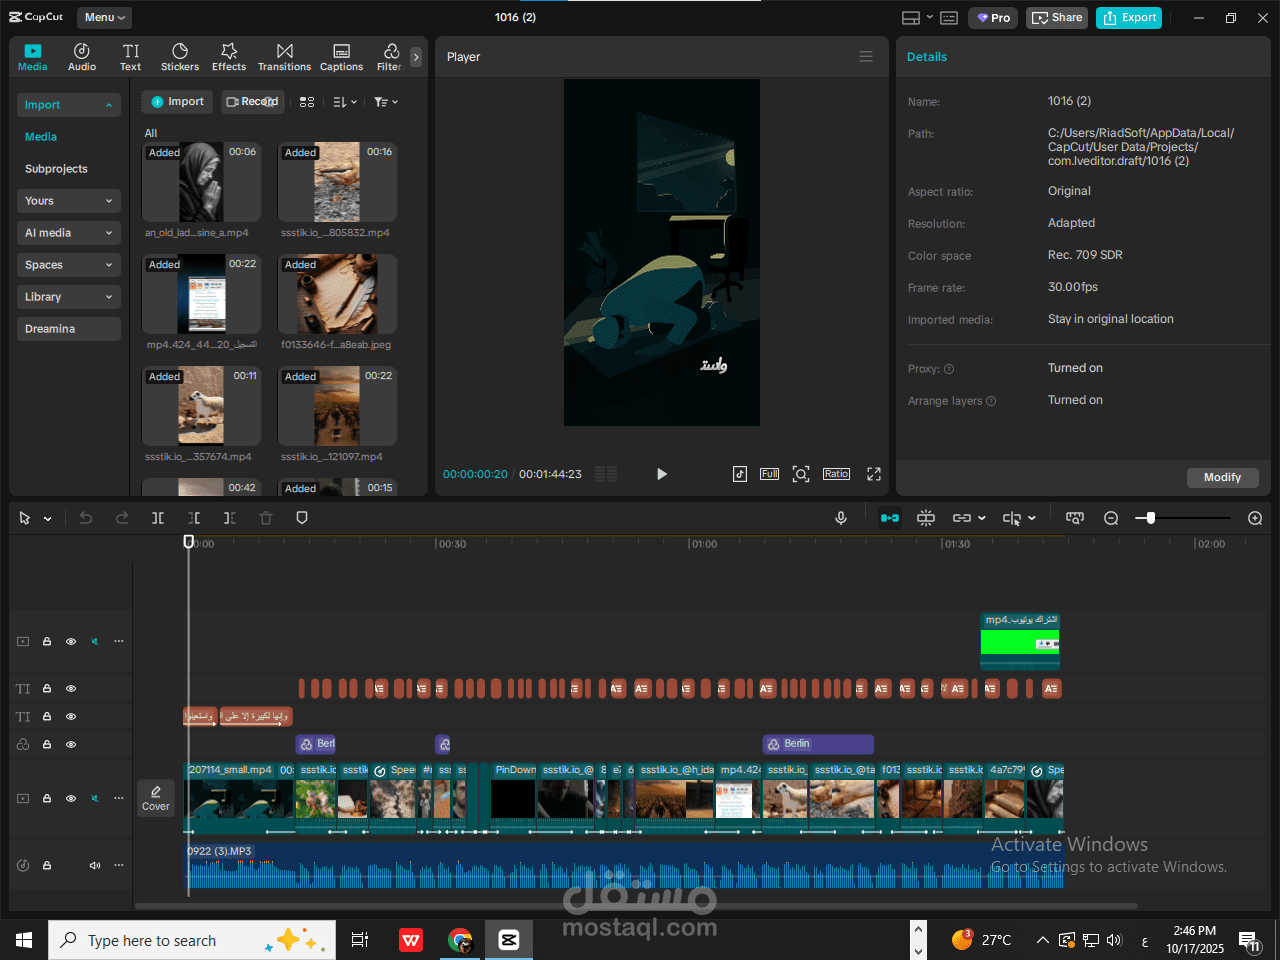Screen dimensions: 1280x960
Task: Hide the lower text track
Action: tap(71, 717)
